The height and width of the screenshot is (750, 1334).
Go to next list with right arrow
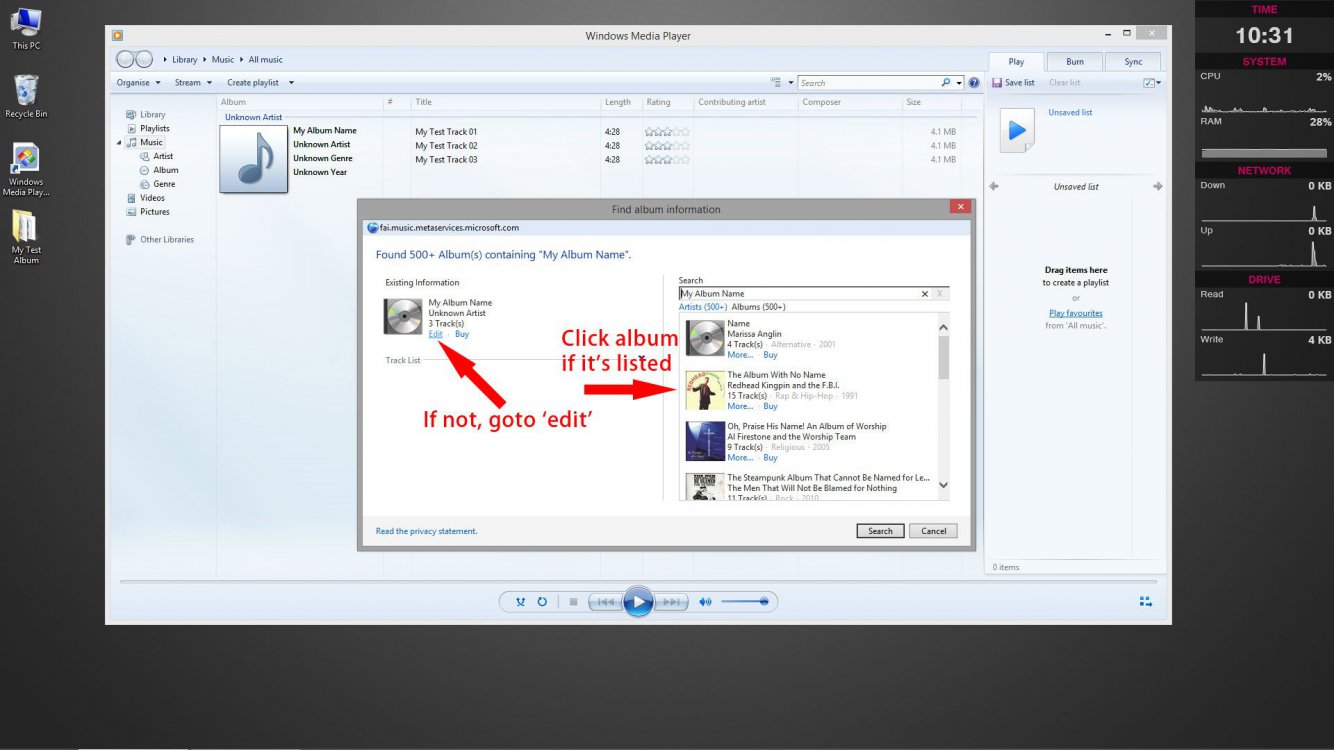(1158, 186)
